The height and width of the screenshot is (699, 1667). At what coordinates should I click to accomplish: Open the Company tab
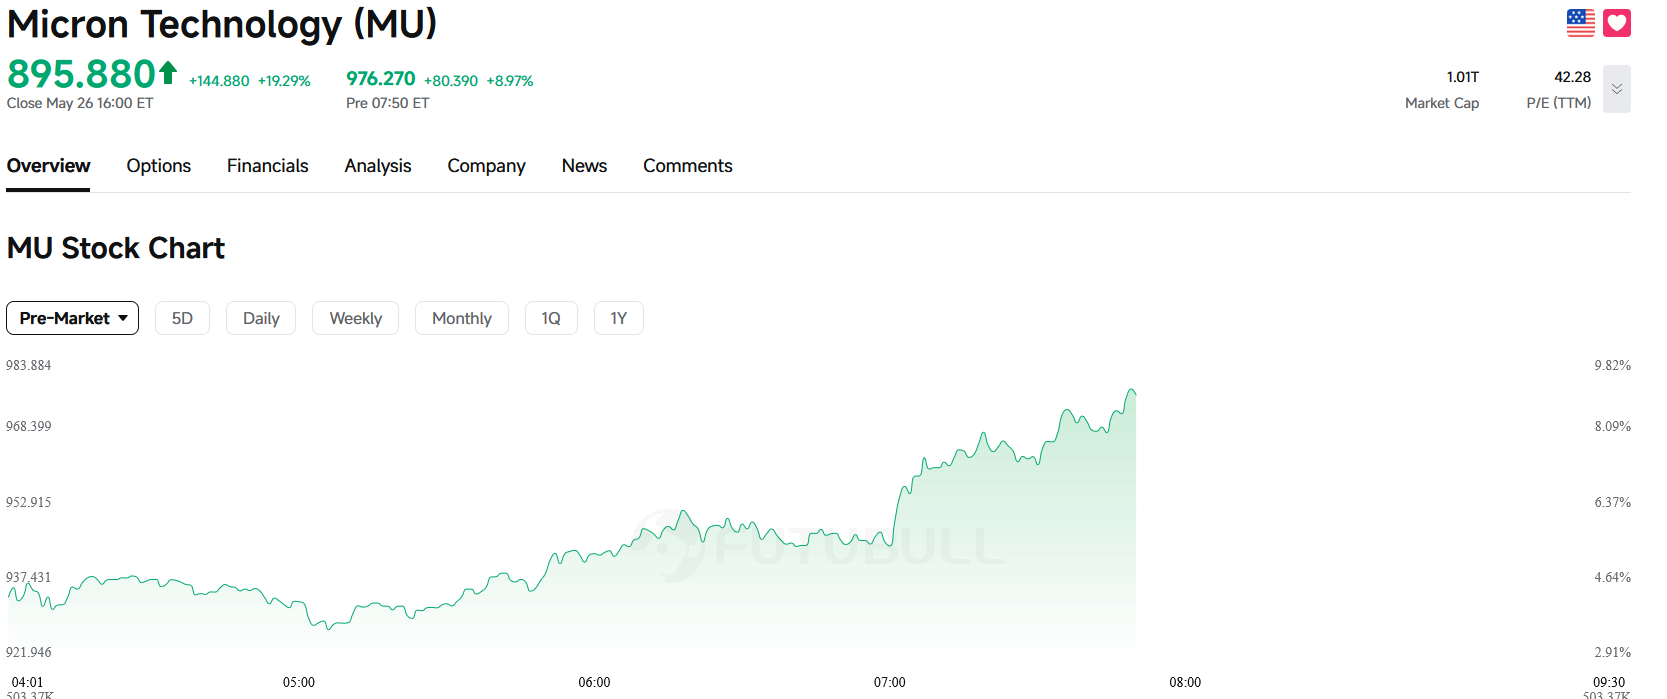coord(486,166)
